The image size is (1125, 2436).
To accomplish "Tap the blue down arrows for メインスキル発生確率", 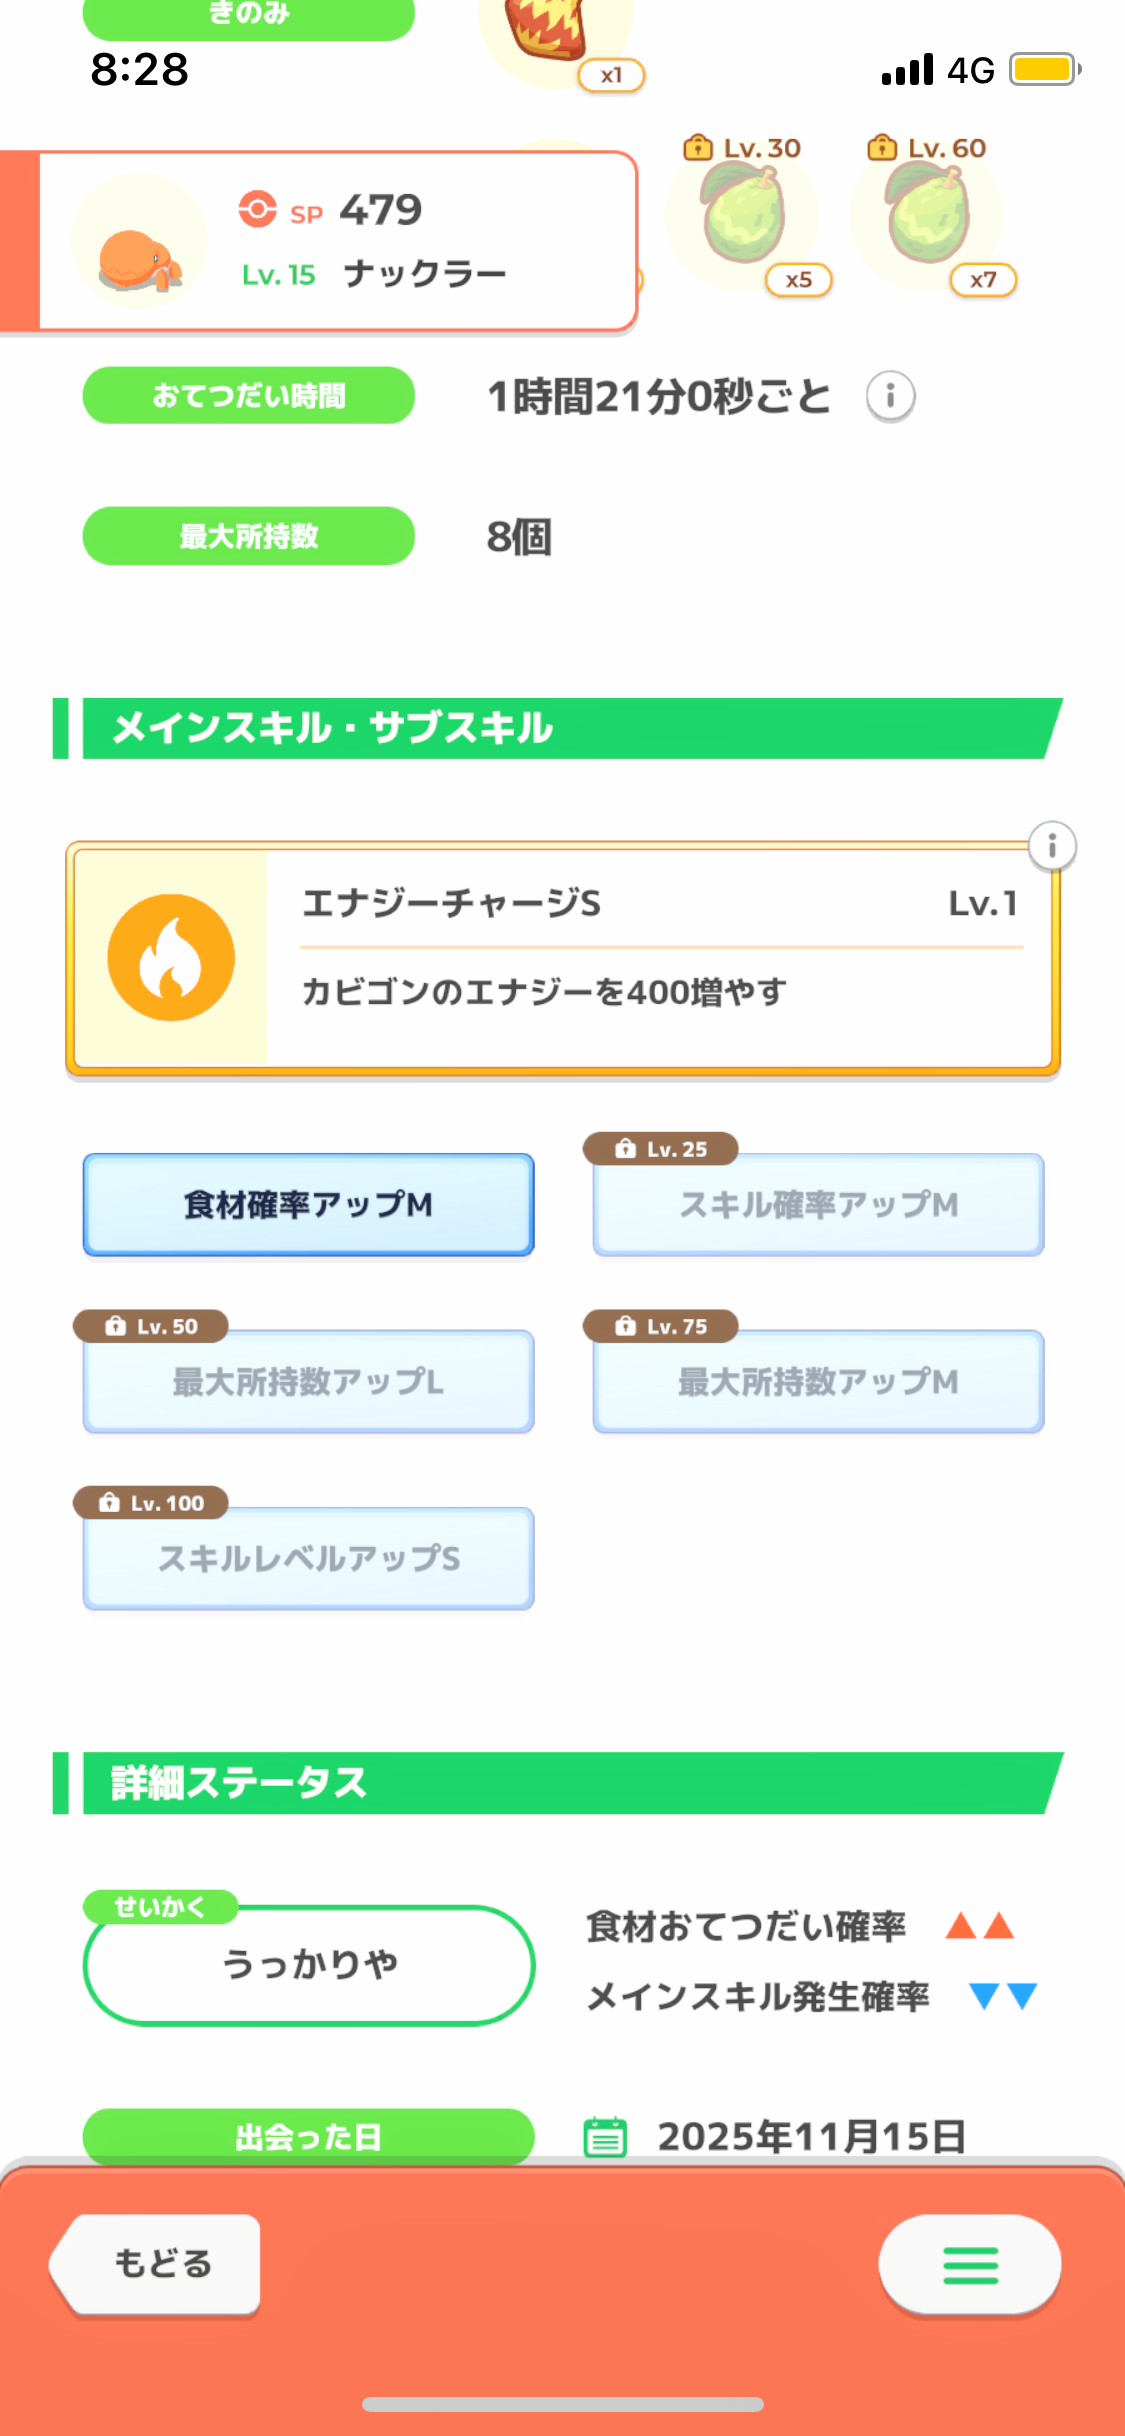I will coord(1003,1996).
